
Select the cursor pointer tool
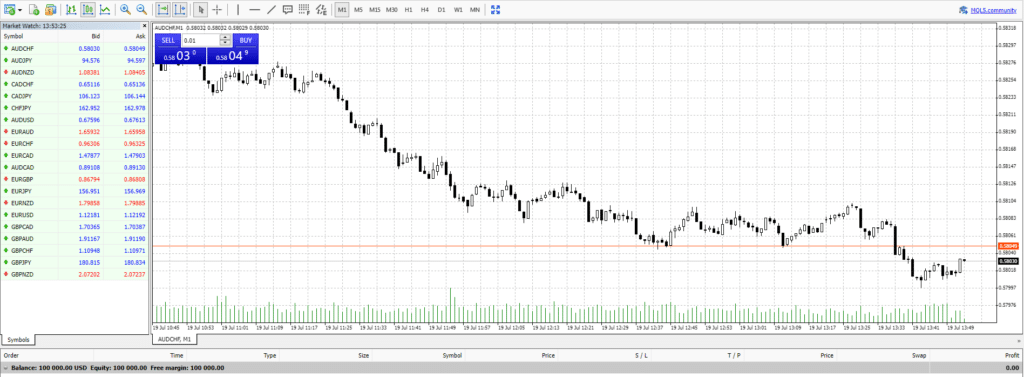tap(201, 10)
